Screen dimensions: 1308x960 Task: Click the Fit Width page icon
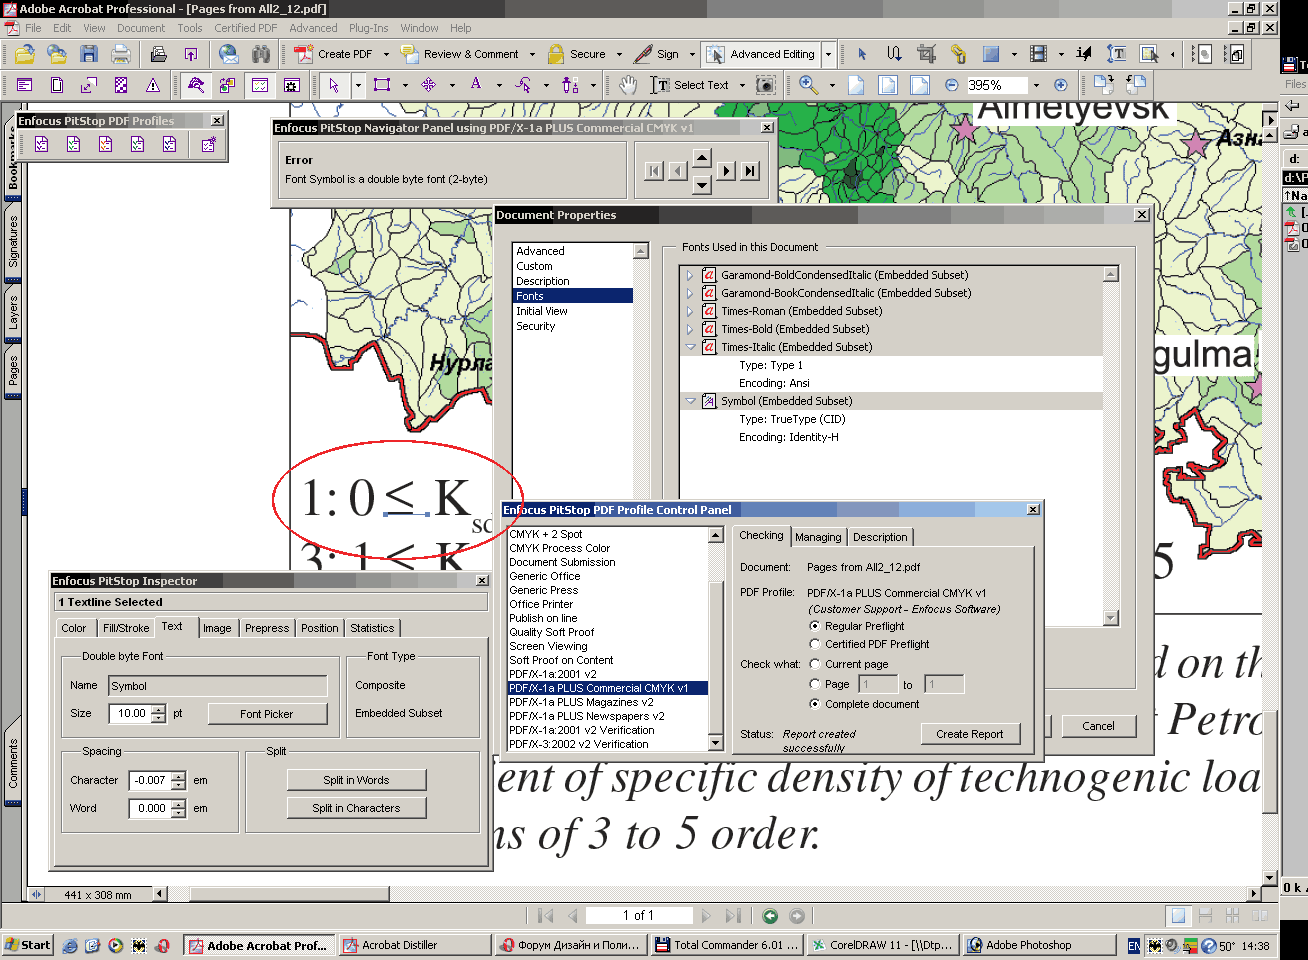tap(919, 85)
